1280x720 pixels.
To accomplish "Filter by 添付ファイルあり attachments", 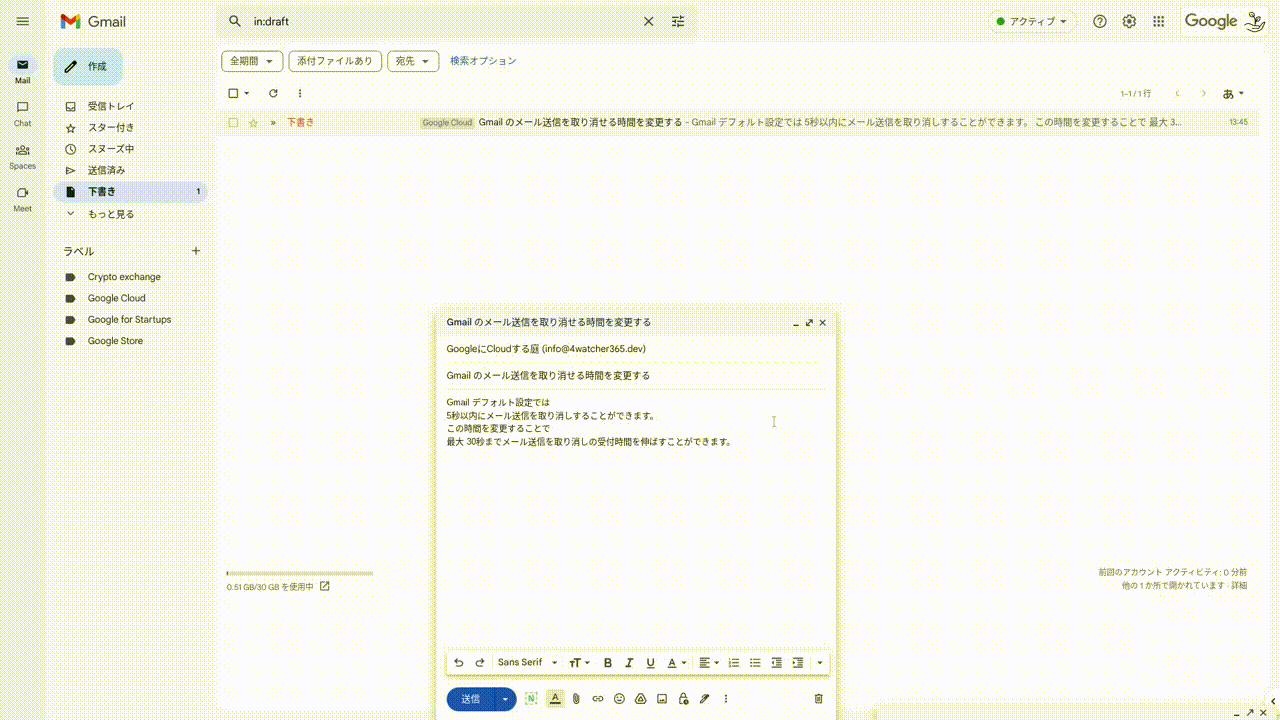I will coord(335,61).
